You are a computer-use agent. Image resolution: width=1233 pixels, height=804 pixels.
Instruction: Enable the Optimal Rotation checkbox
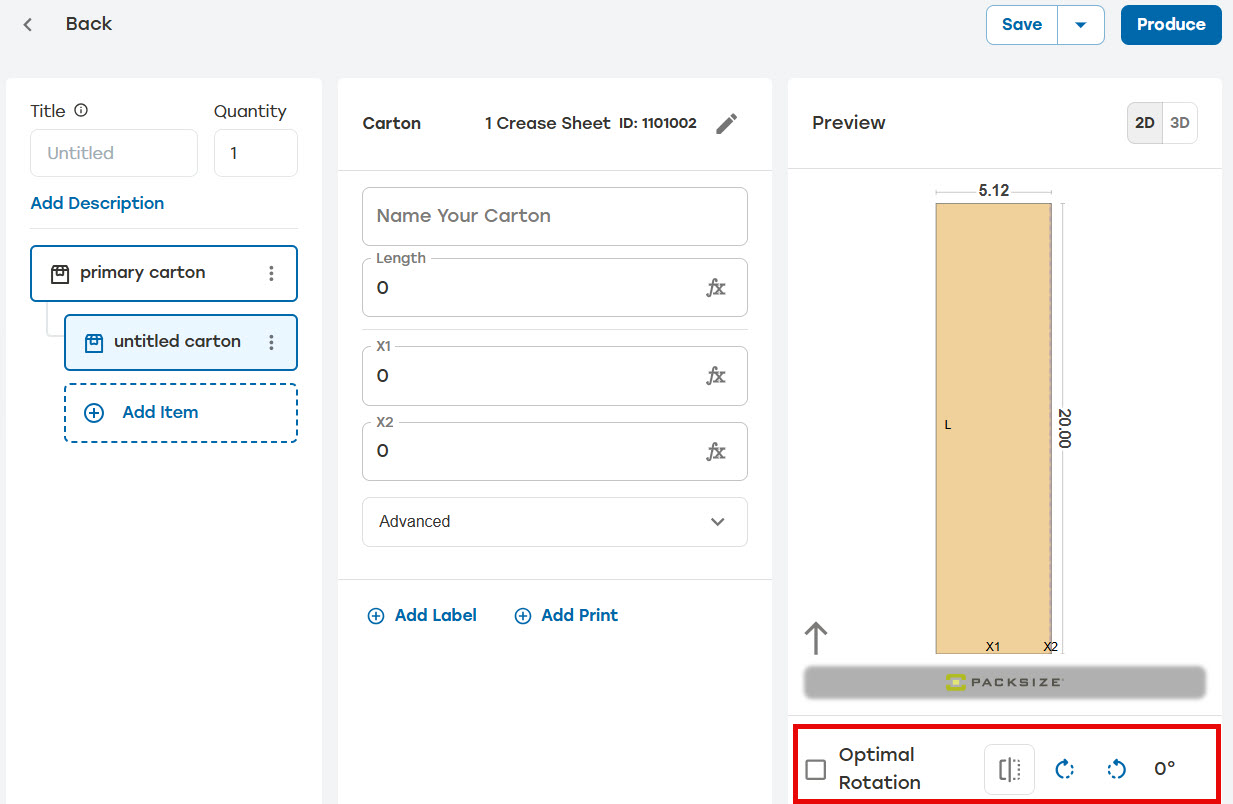[816, 769]
